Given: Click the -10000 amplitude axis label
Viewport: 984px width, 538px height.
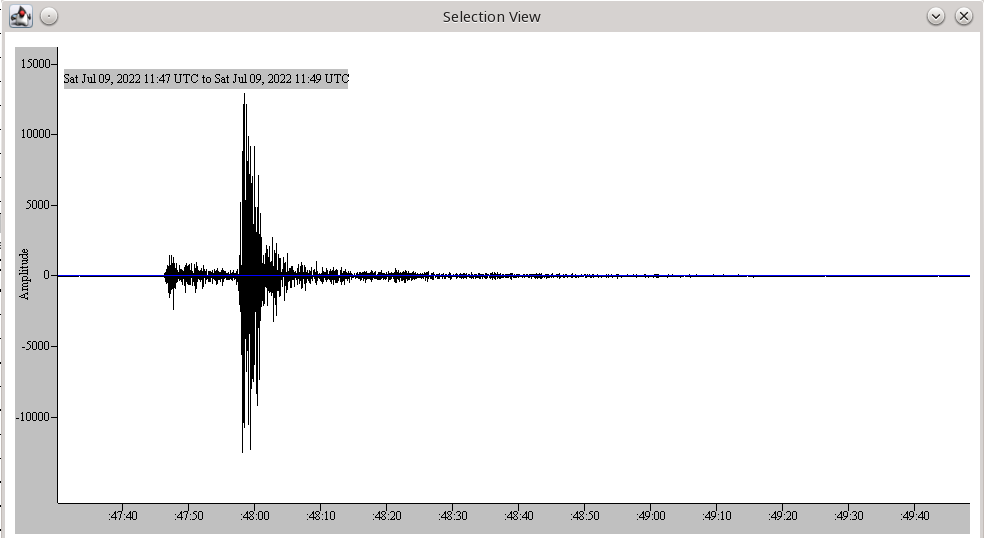Looking at the screenshot, I should [x=34, y=417].
